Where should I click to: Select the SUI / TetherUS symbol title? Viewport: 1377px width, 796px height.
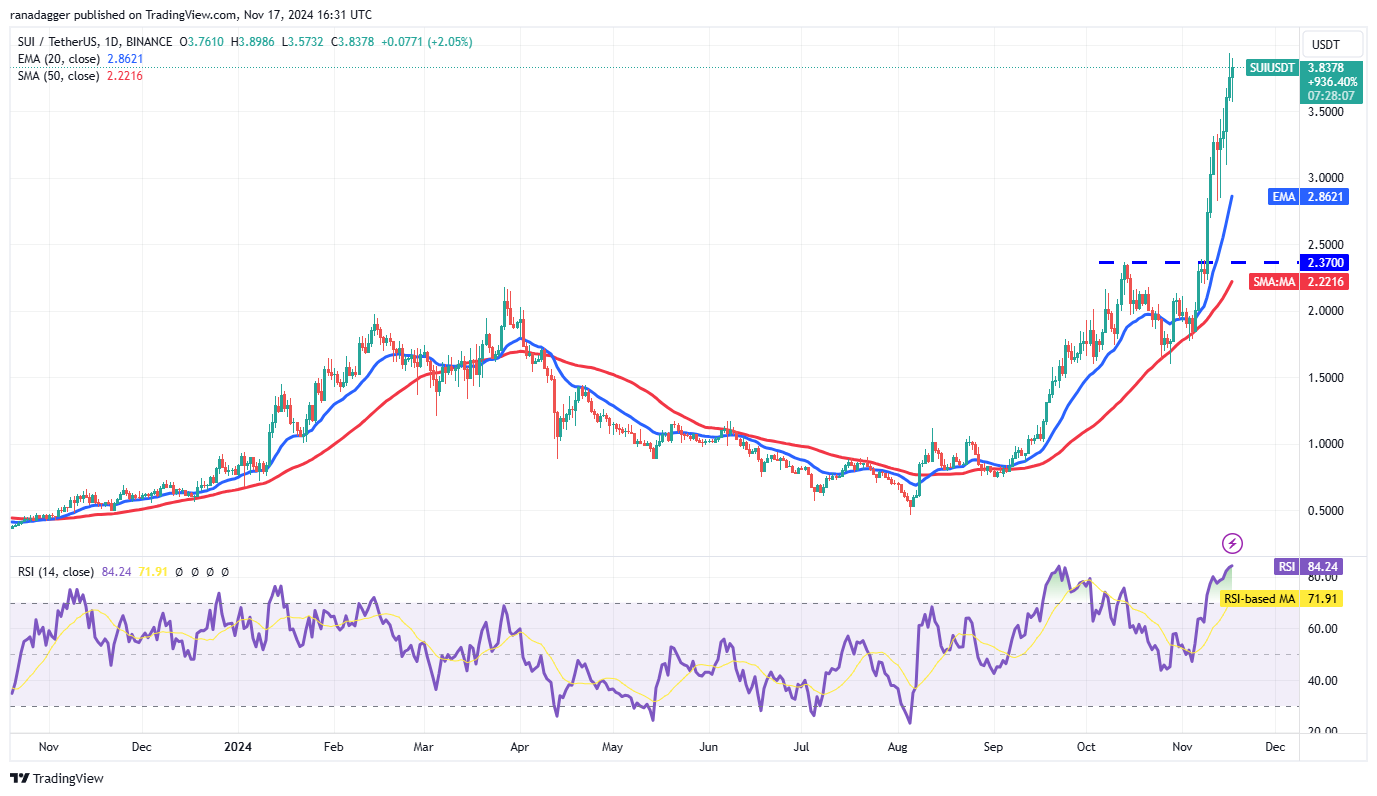(x=95, y=42)
